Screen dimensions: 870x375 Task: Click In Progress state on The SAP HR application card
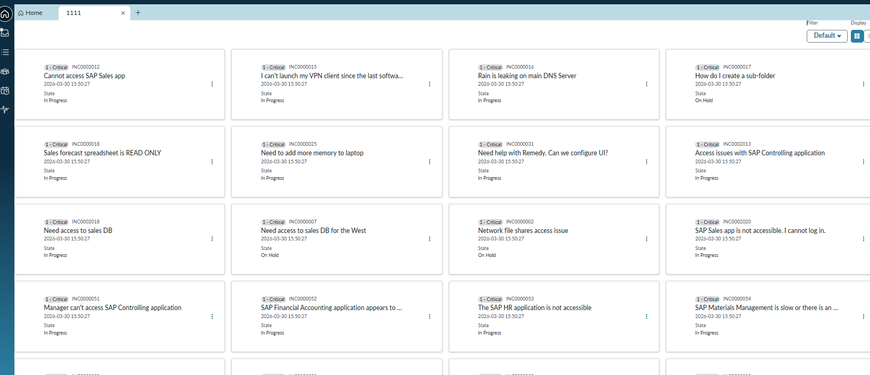click(489, 333)
